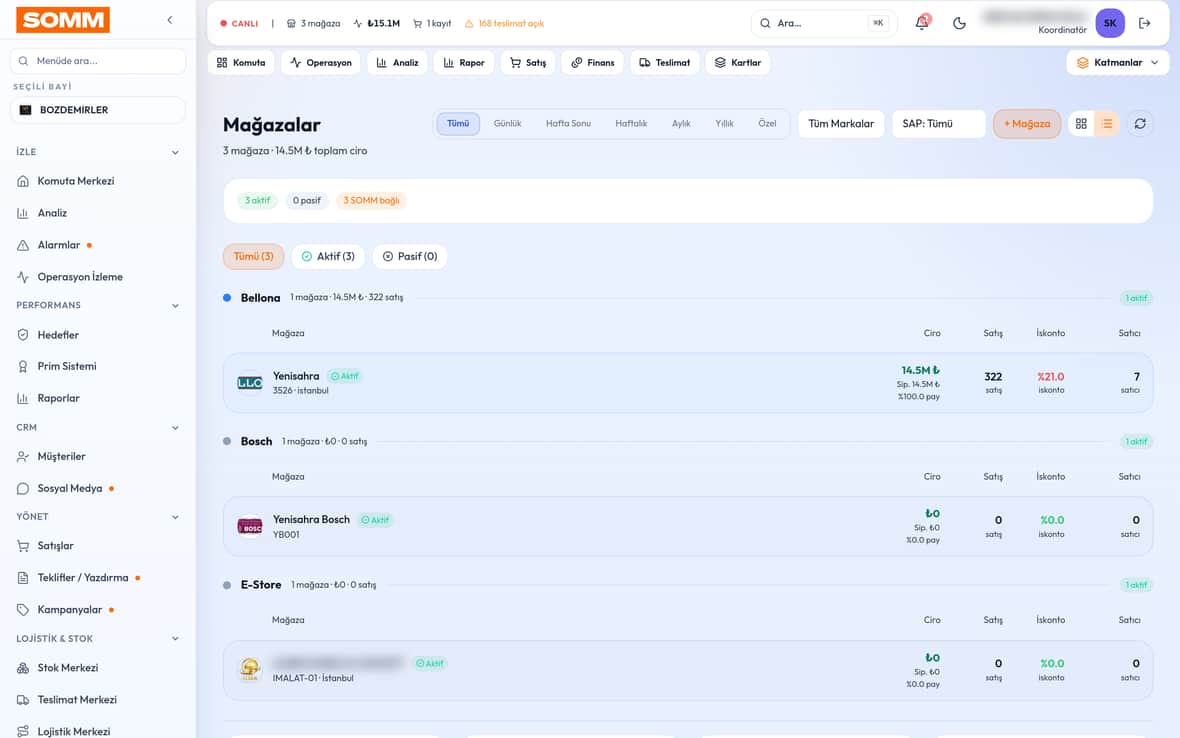Viewport: 1180px width, 738px height.
Task: Collapse the sidebar with the chevron
Action: (x=170, y=20)
